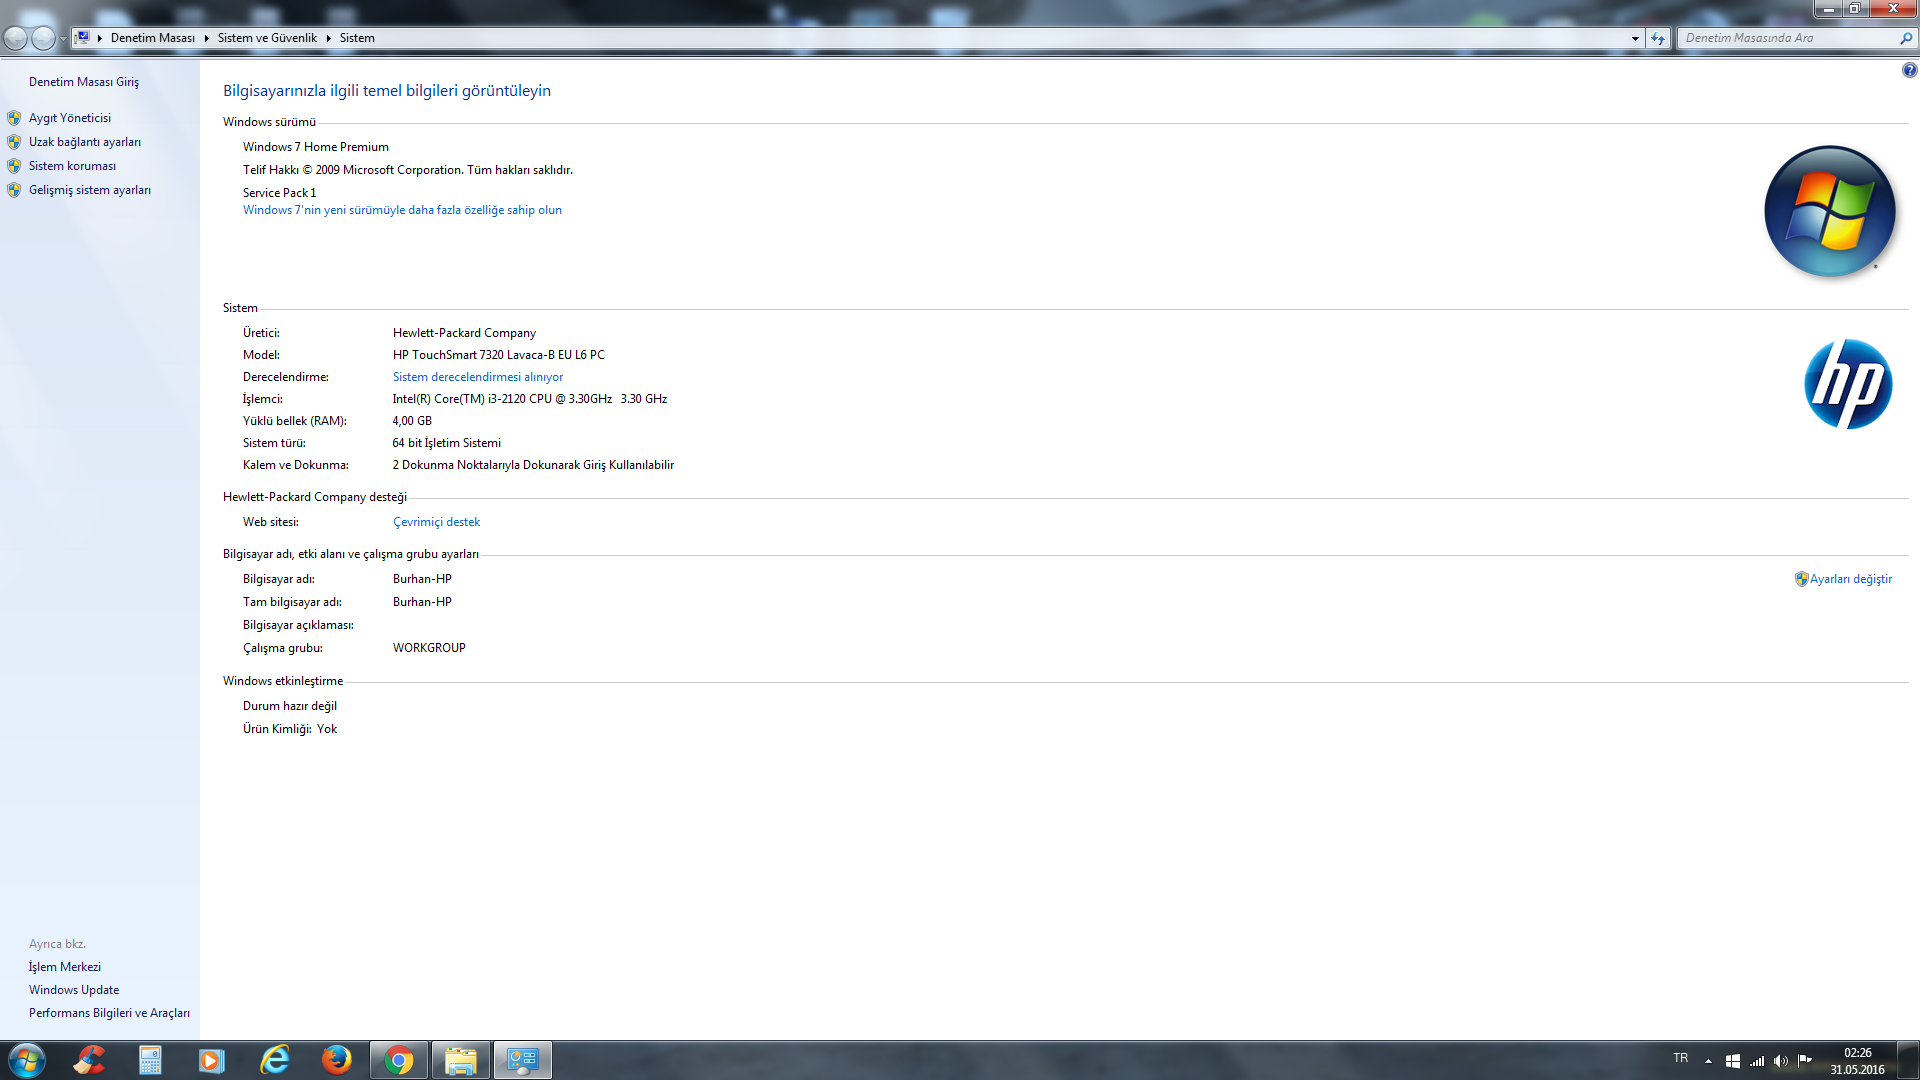Click the WORKGROUP value

(x=429, y=648)
